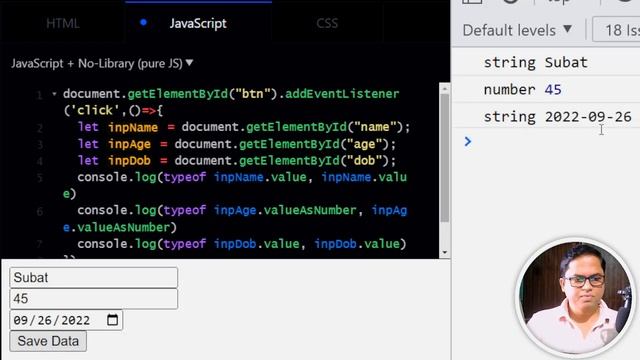
Task: Click scrollbar up arrow in code editor
Action: 444,88
